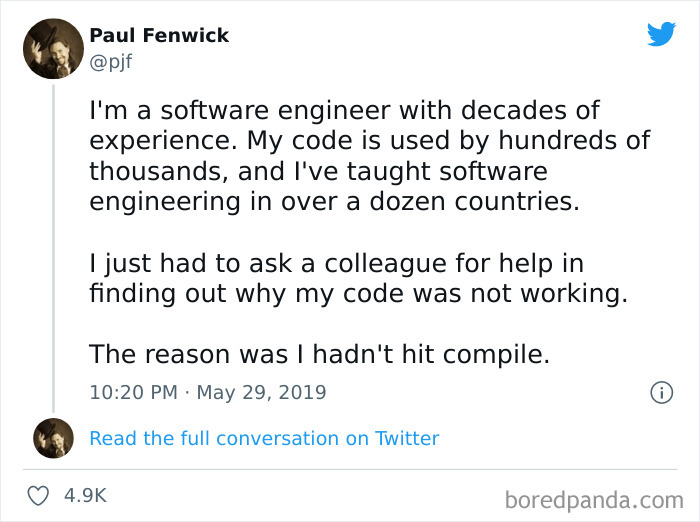Like the tweet with the heart icon

click(x=38, y=496)
